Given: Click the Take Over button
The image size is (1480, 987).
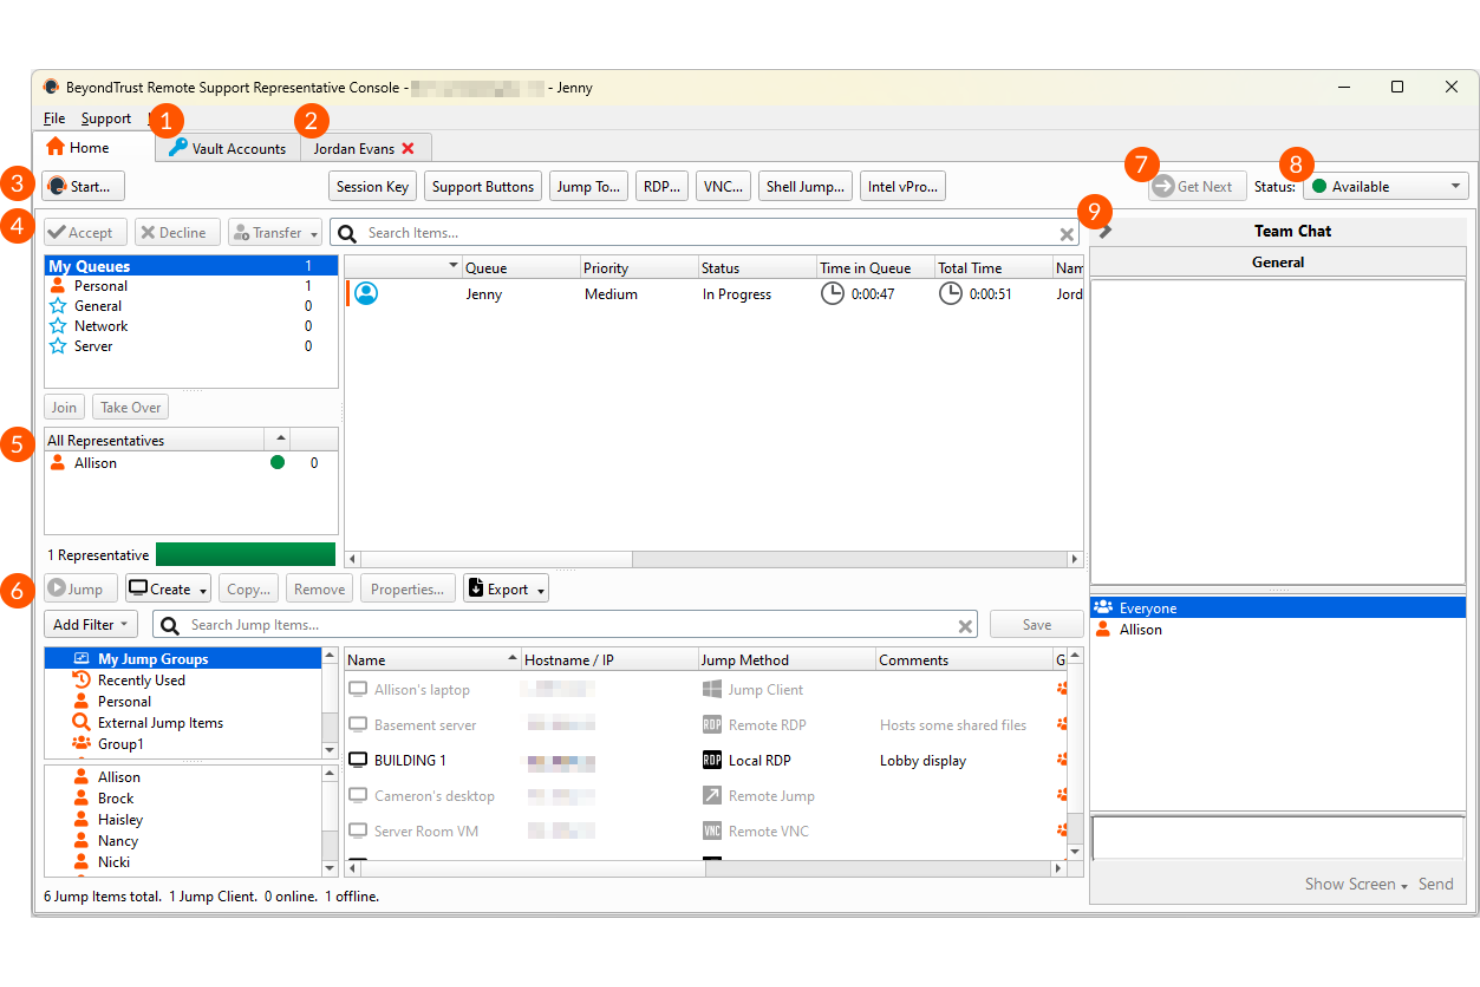Looking at the screenshot, I should click(x=130, y=407).
